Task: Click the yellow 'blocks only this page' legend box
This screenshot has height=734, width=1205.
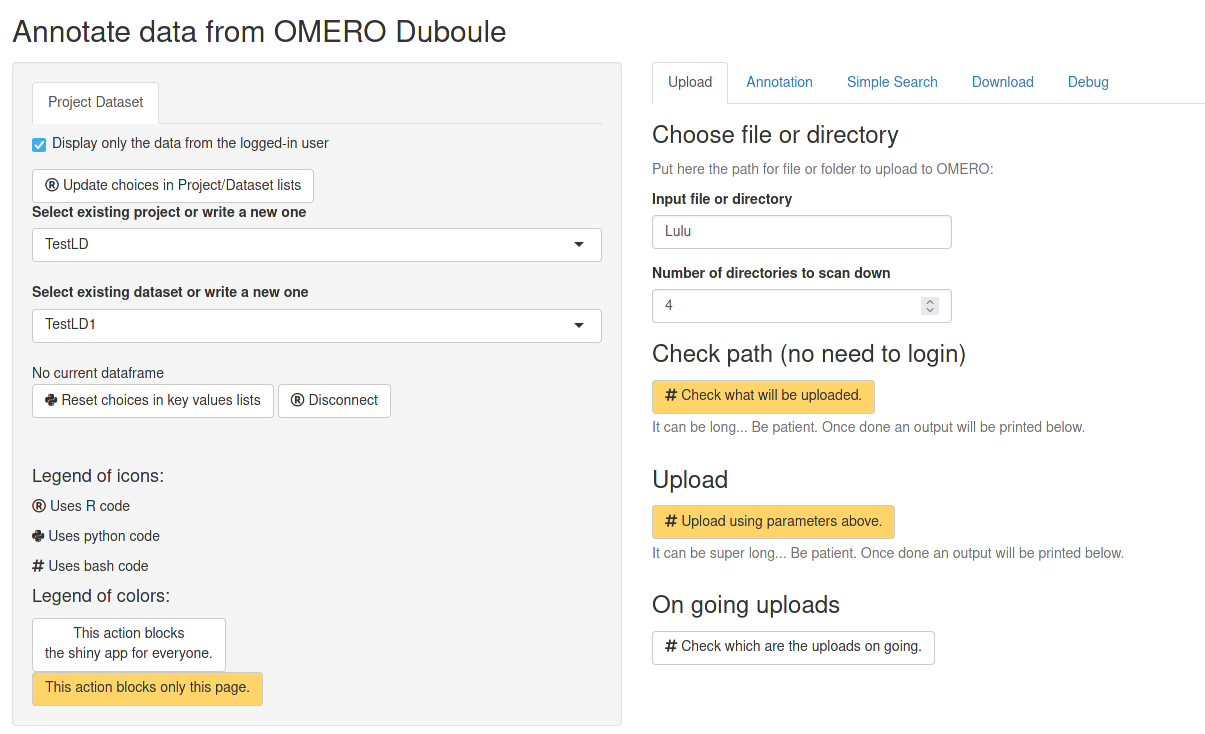Action: point(147,688)
